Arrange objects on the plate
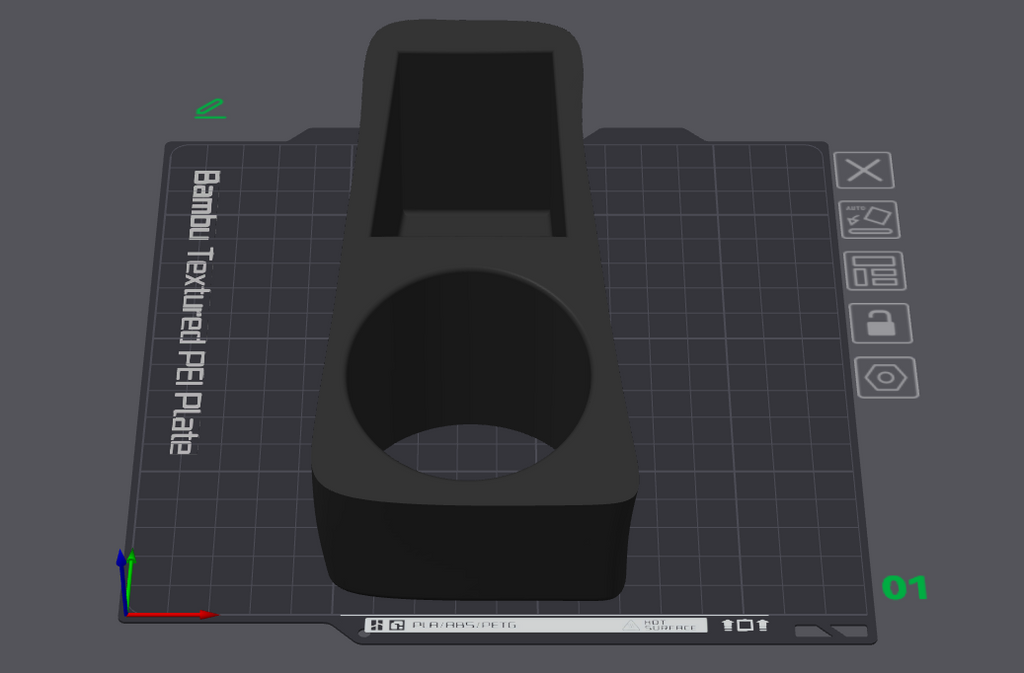Screen dimensions: 1024x673 pyautogui.click(x=875, y=271)
